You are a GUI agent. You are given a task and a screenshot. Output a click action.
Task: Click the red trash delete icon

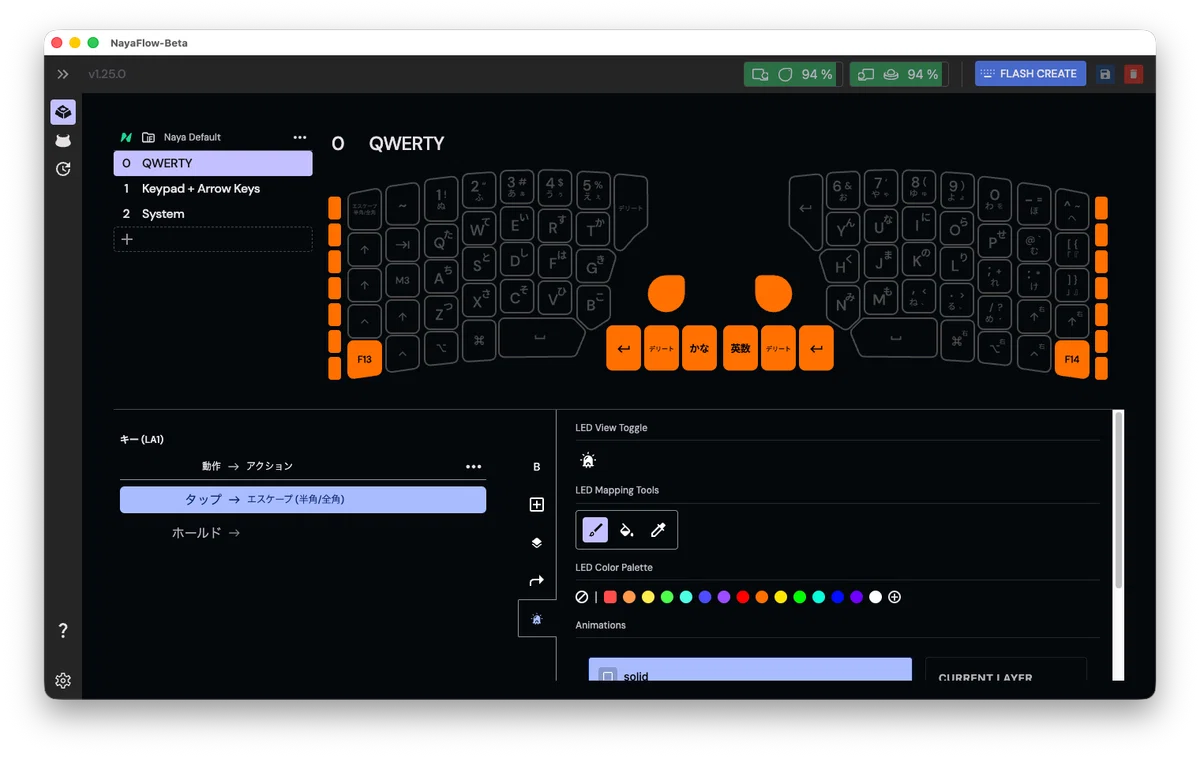(1133, 74)
